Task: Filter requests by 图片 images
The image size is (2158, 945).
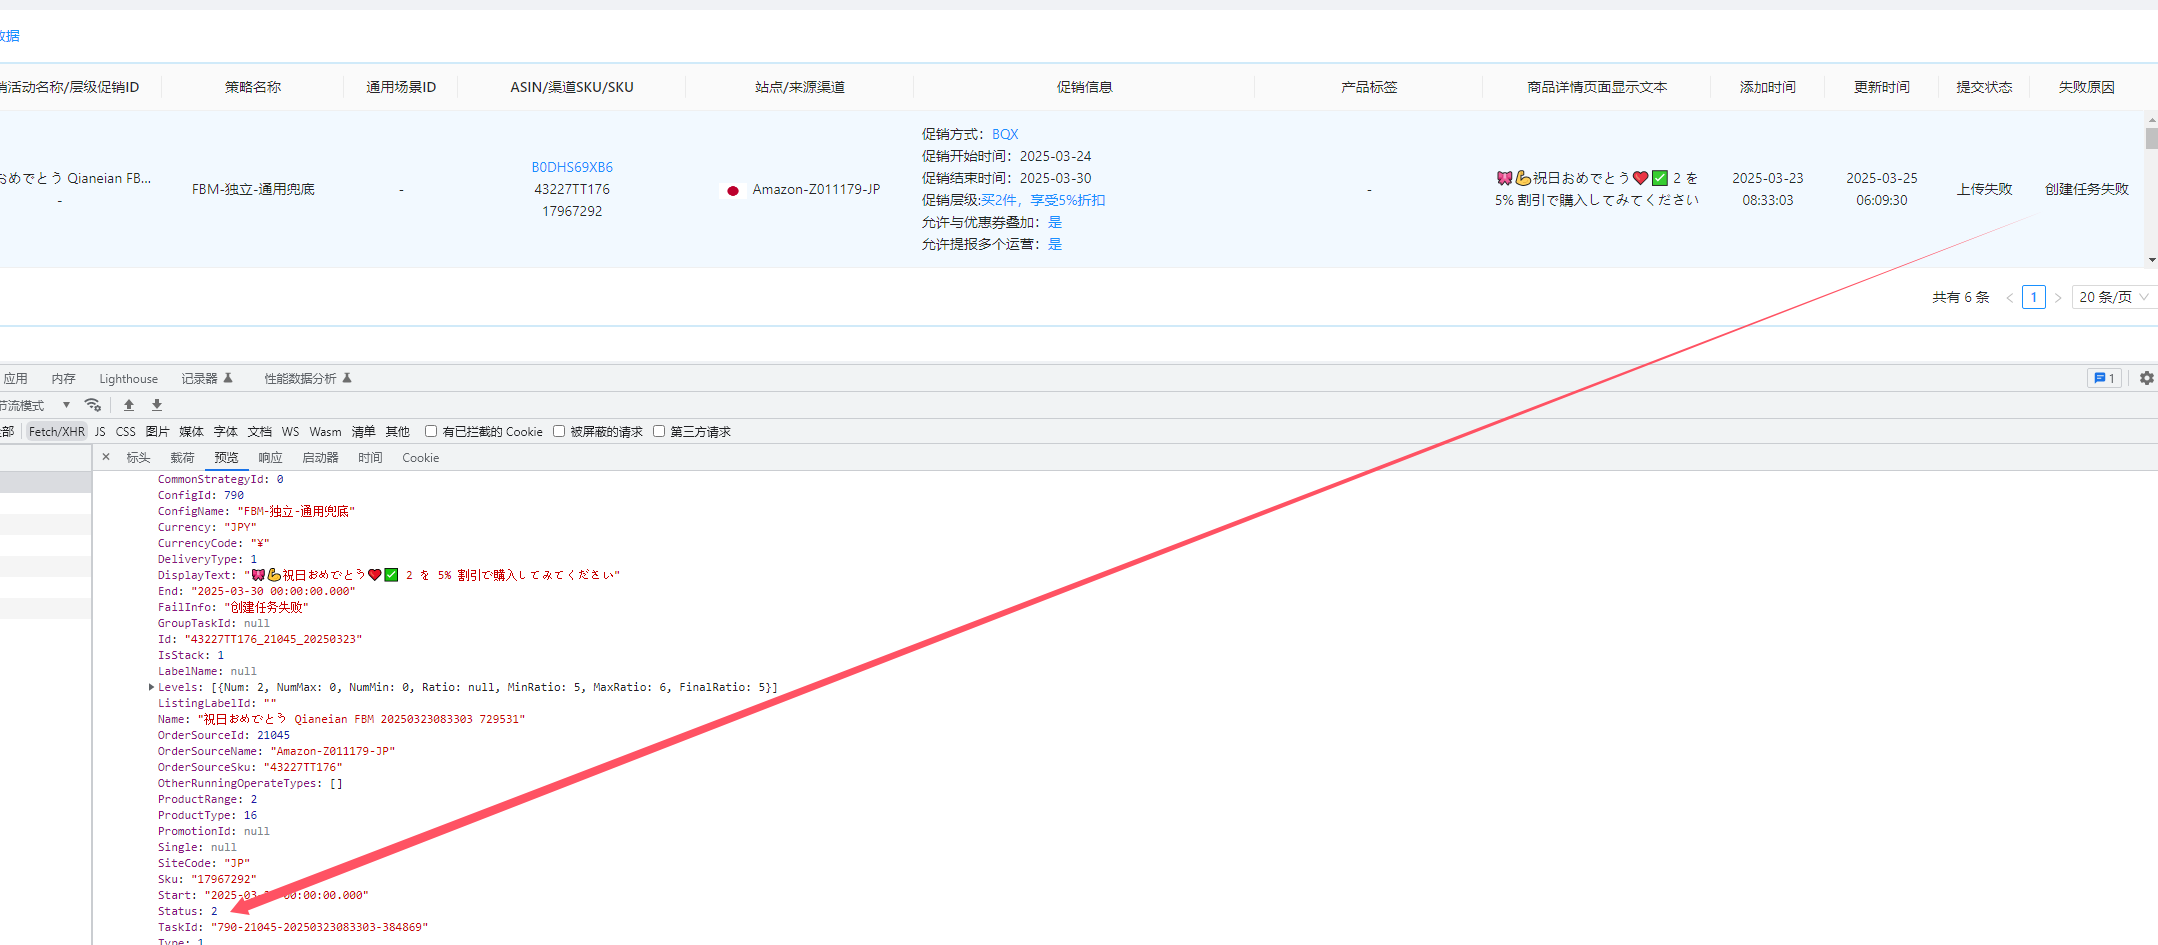Action: point(157,432)
